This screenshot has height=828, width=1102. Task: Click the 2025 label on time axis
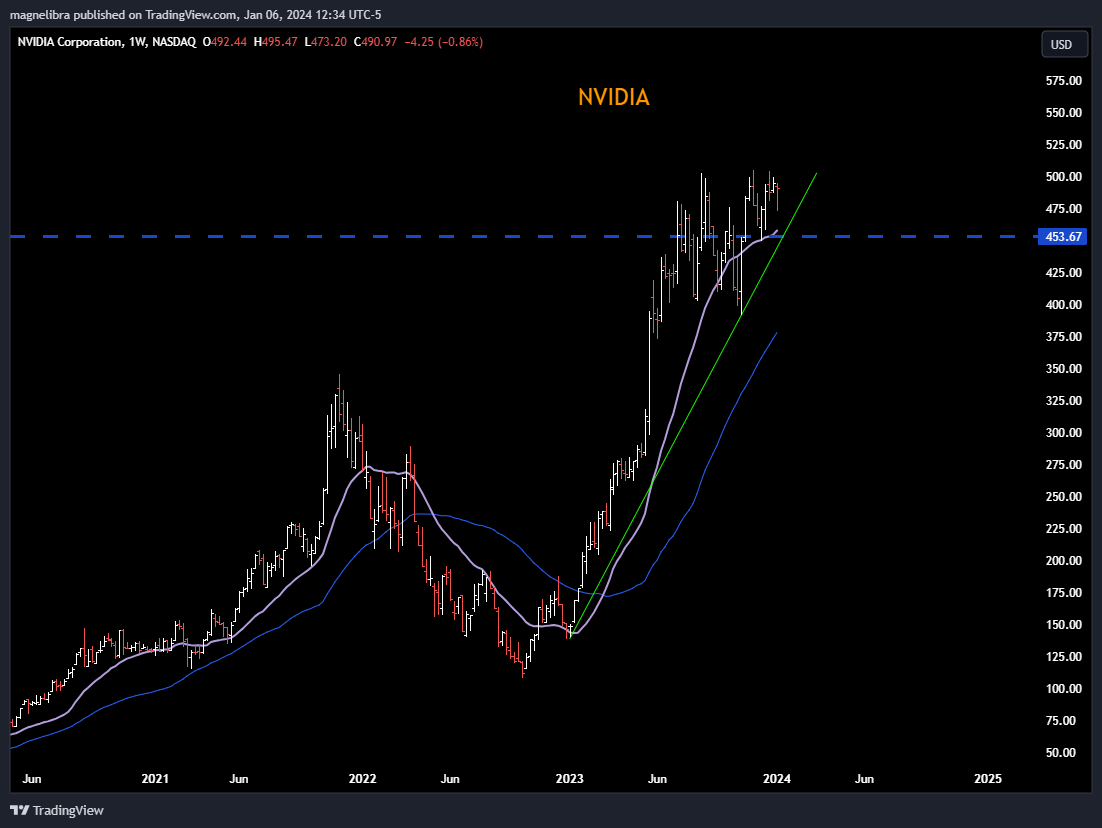point(987,778)
